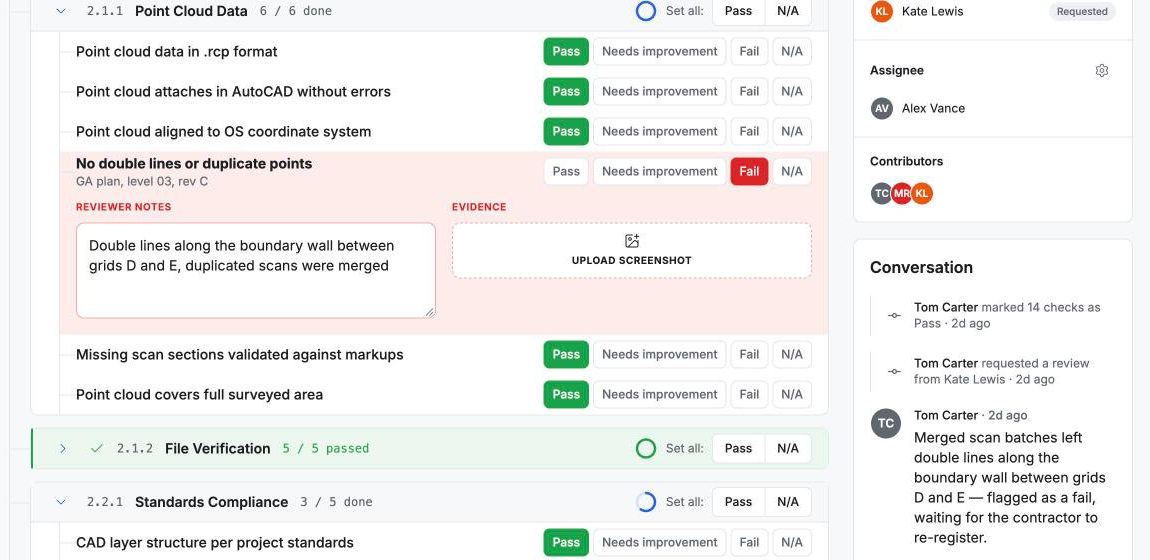Mark OS coordinate check as Fail
1150x560 pixels.
749,131
